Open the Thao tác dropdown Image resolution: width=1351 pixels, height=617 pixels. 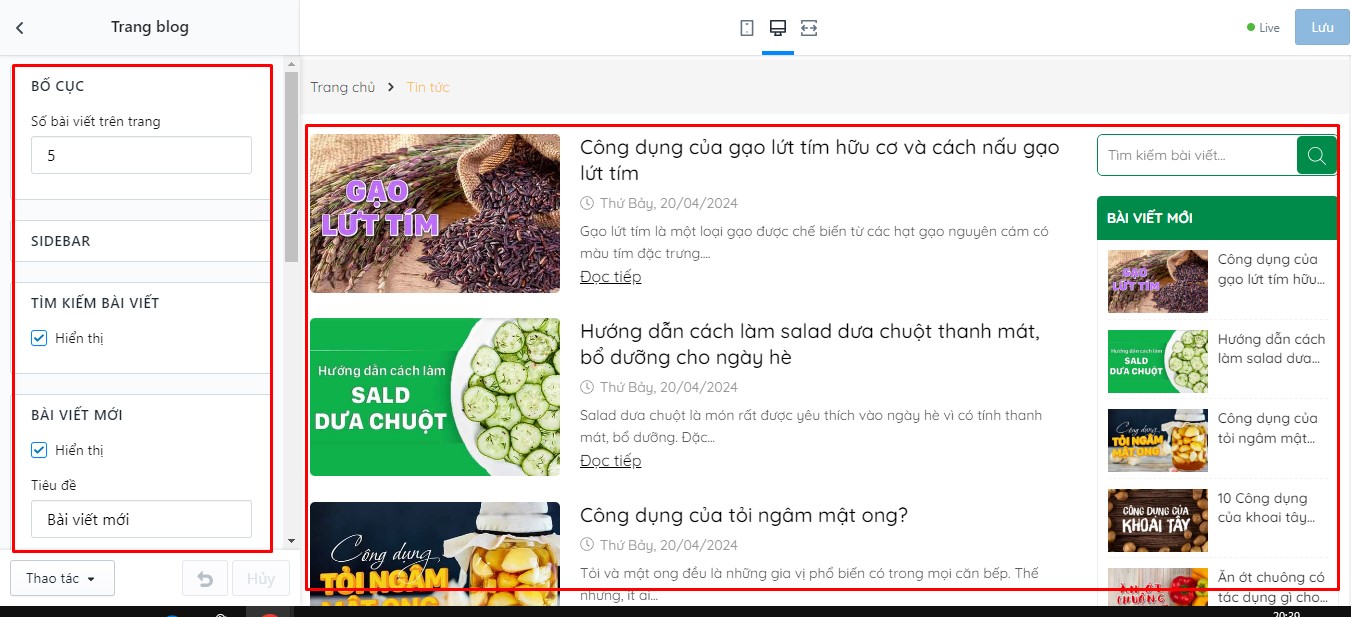(62, 579)
